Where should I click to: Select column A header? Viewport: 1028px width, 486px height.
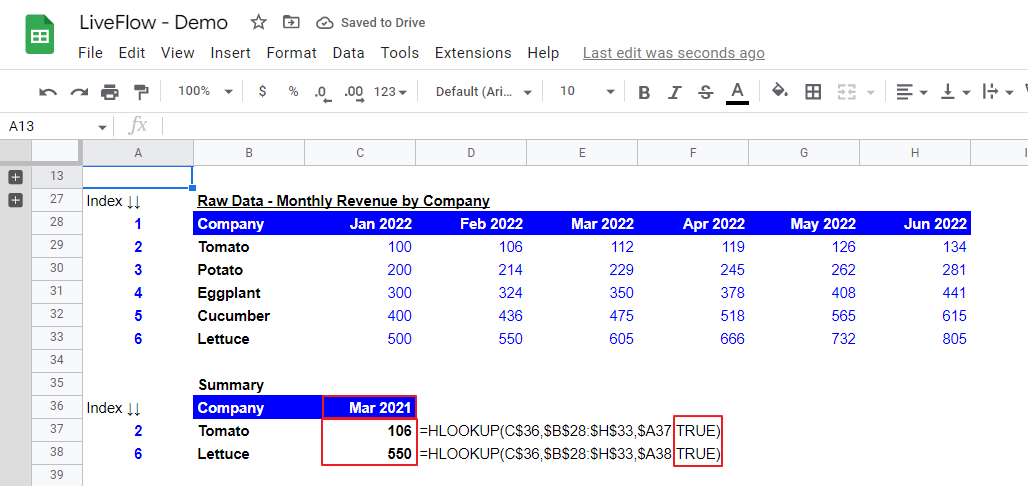(138, 153)
